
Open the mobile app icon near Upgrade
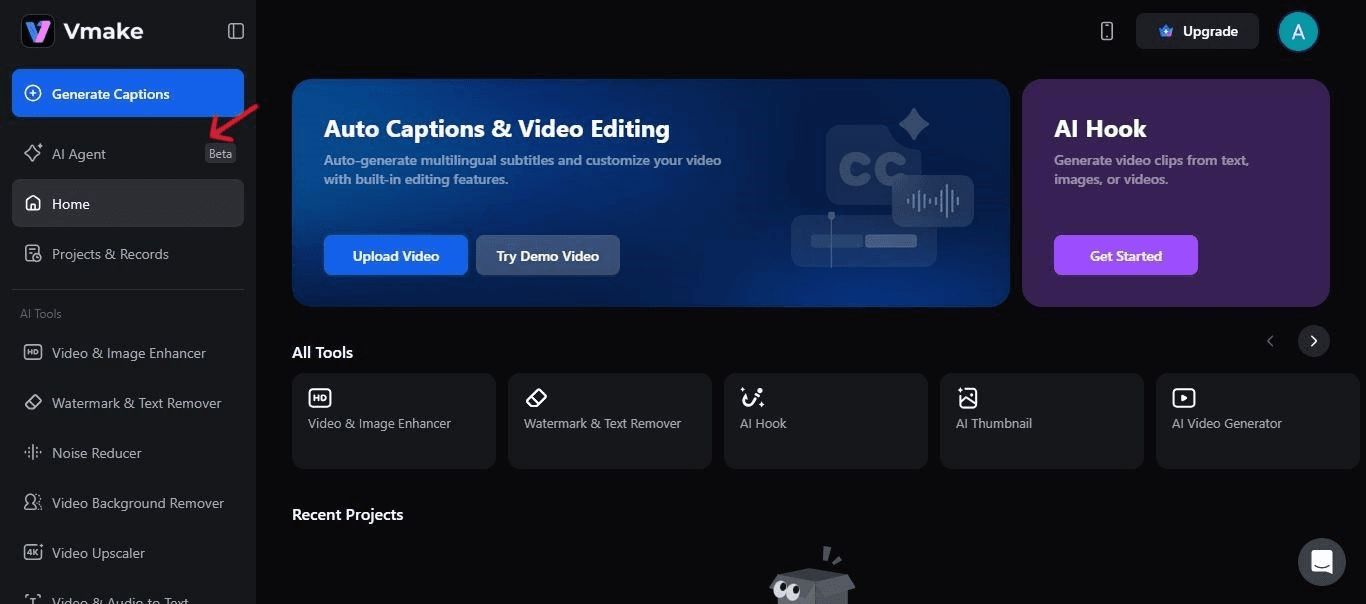coord(1106,30)
